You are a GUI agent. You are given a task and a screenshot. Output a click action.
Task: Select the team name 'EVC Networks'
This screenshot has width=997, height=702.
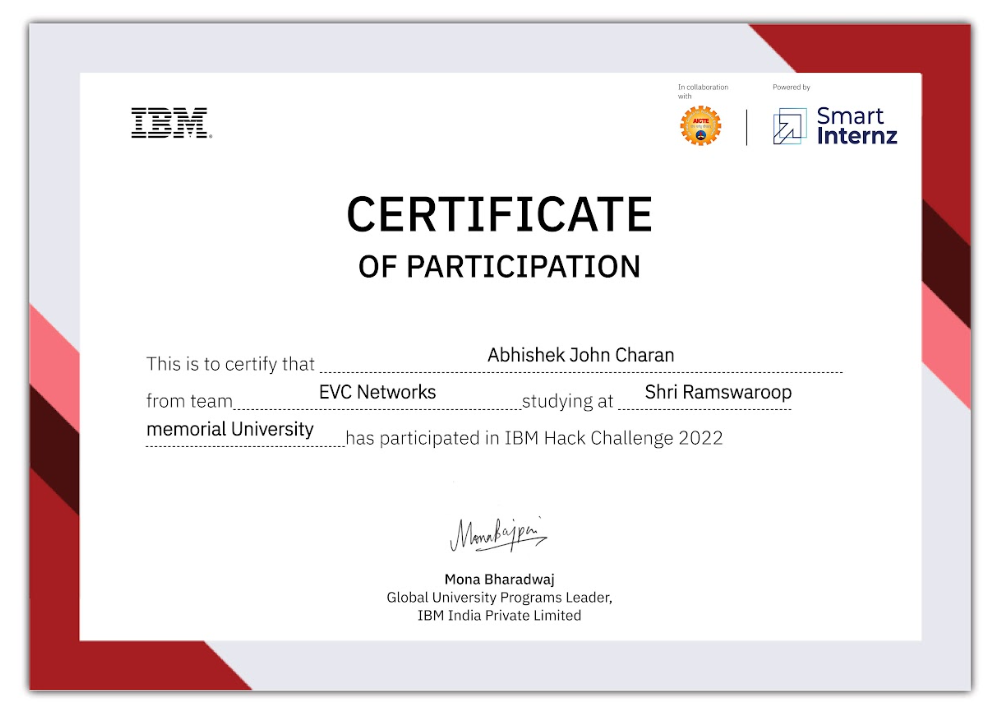point(377,392)
